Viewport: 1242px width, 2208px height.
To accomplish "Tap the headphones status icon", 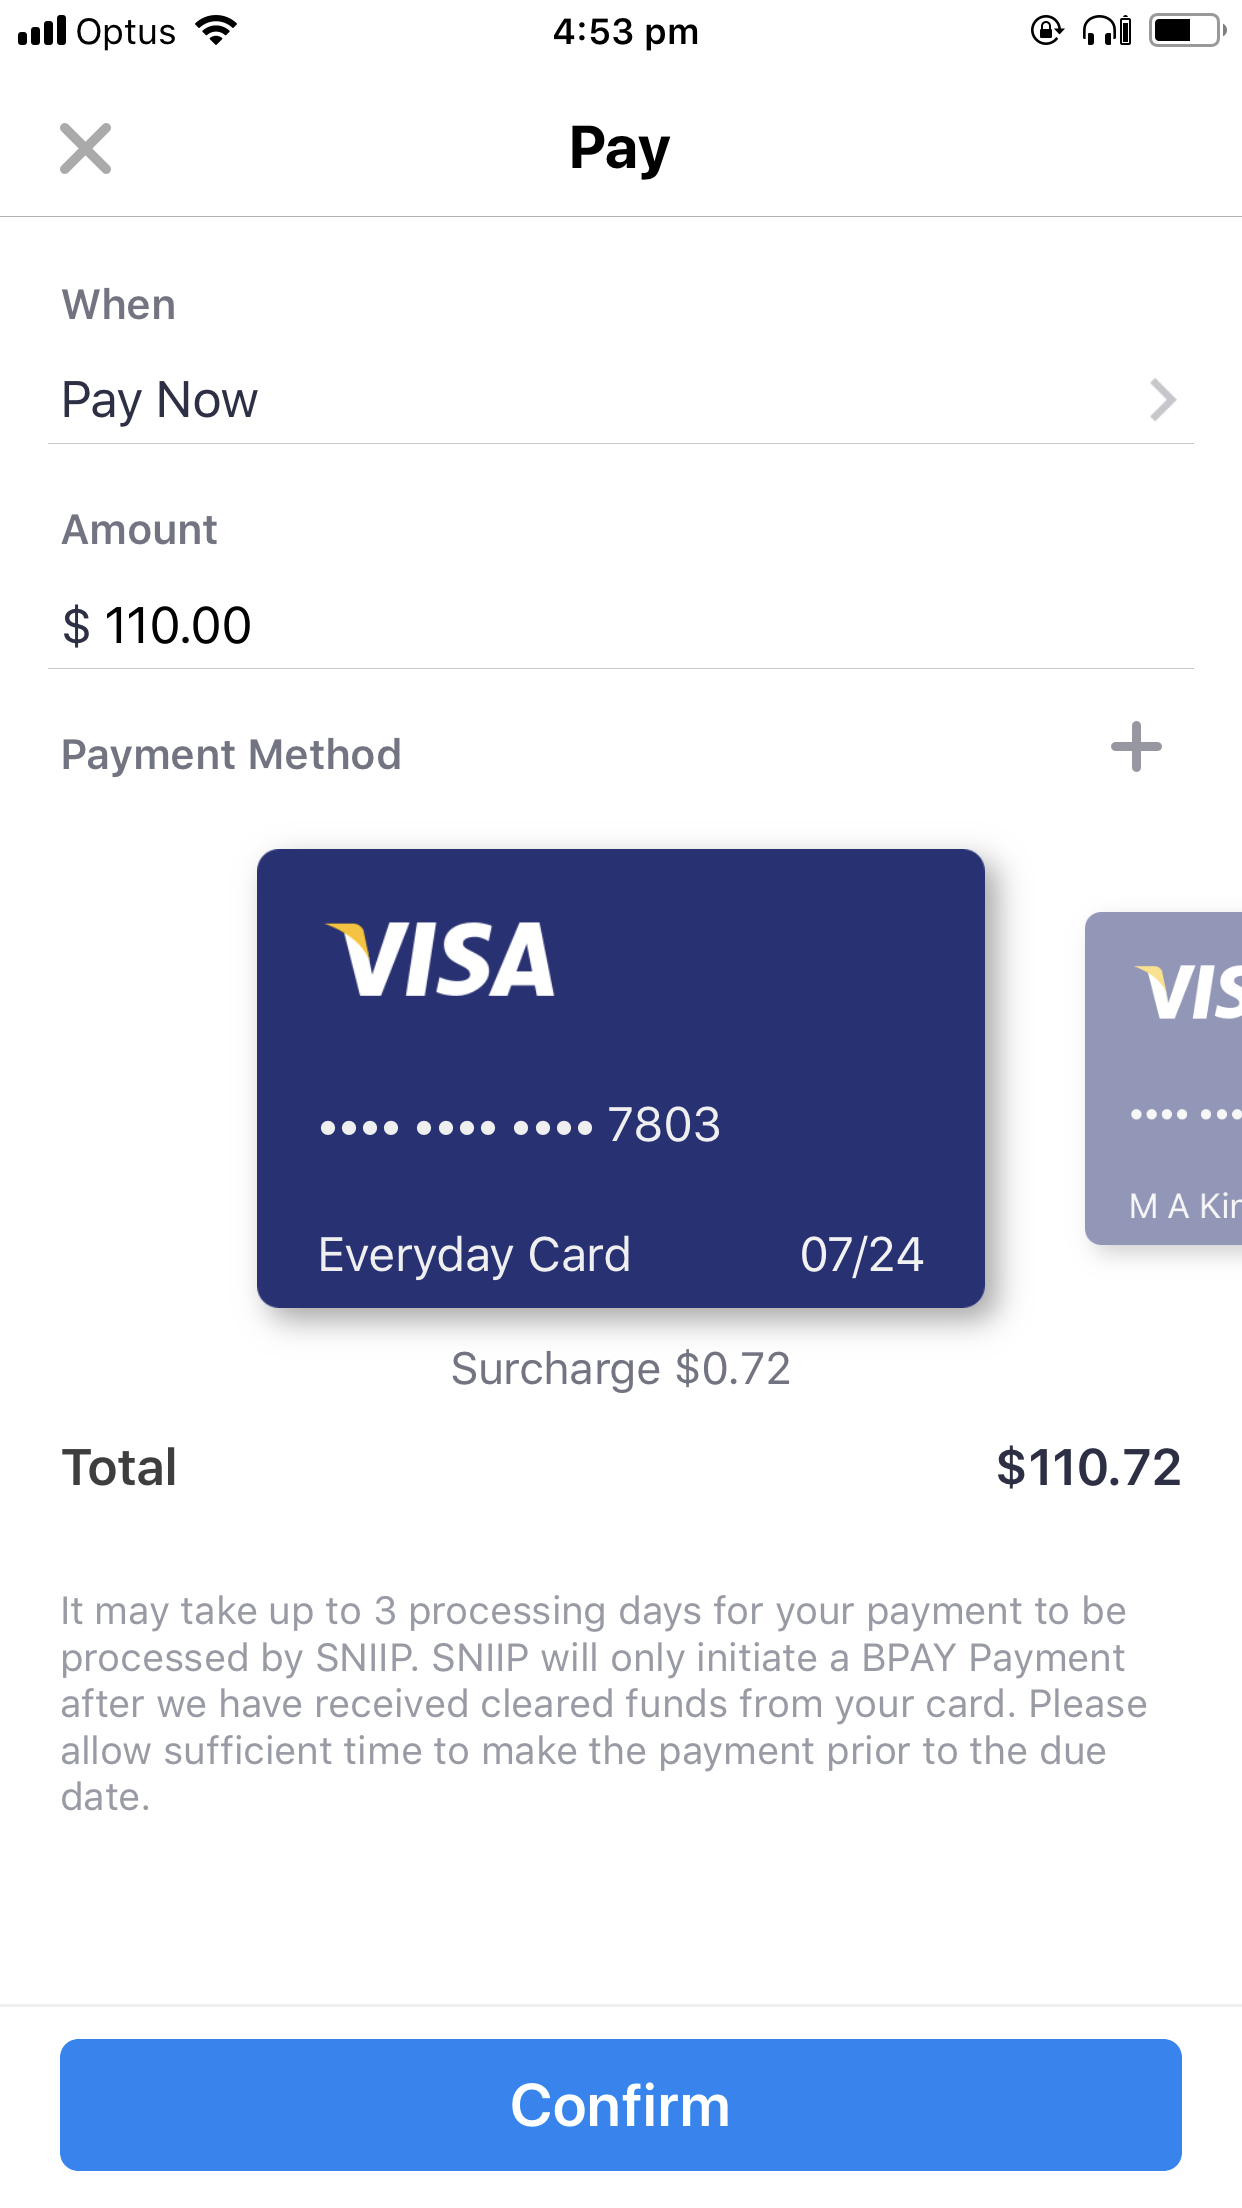I will point(1107,31).
